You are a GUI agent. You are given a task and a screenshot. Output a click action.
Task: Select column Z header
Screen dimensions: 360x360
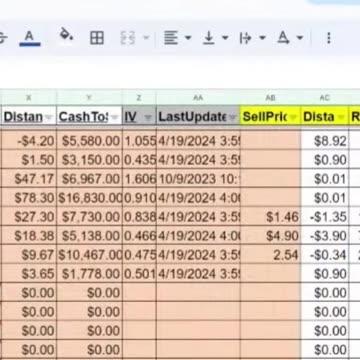[139, 98]
